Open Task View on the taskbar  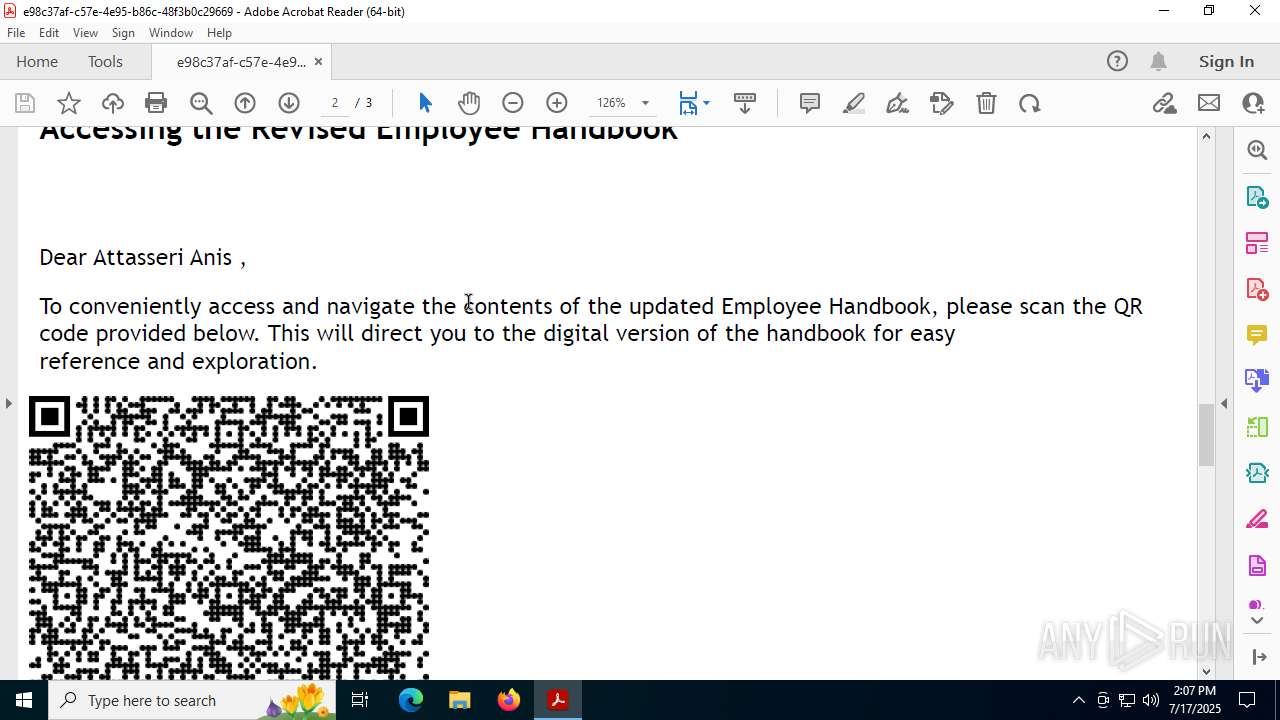coord(360,700)
